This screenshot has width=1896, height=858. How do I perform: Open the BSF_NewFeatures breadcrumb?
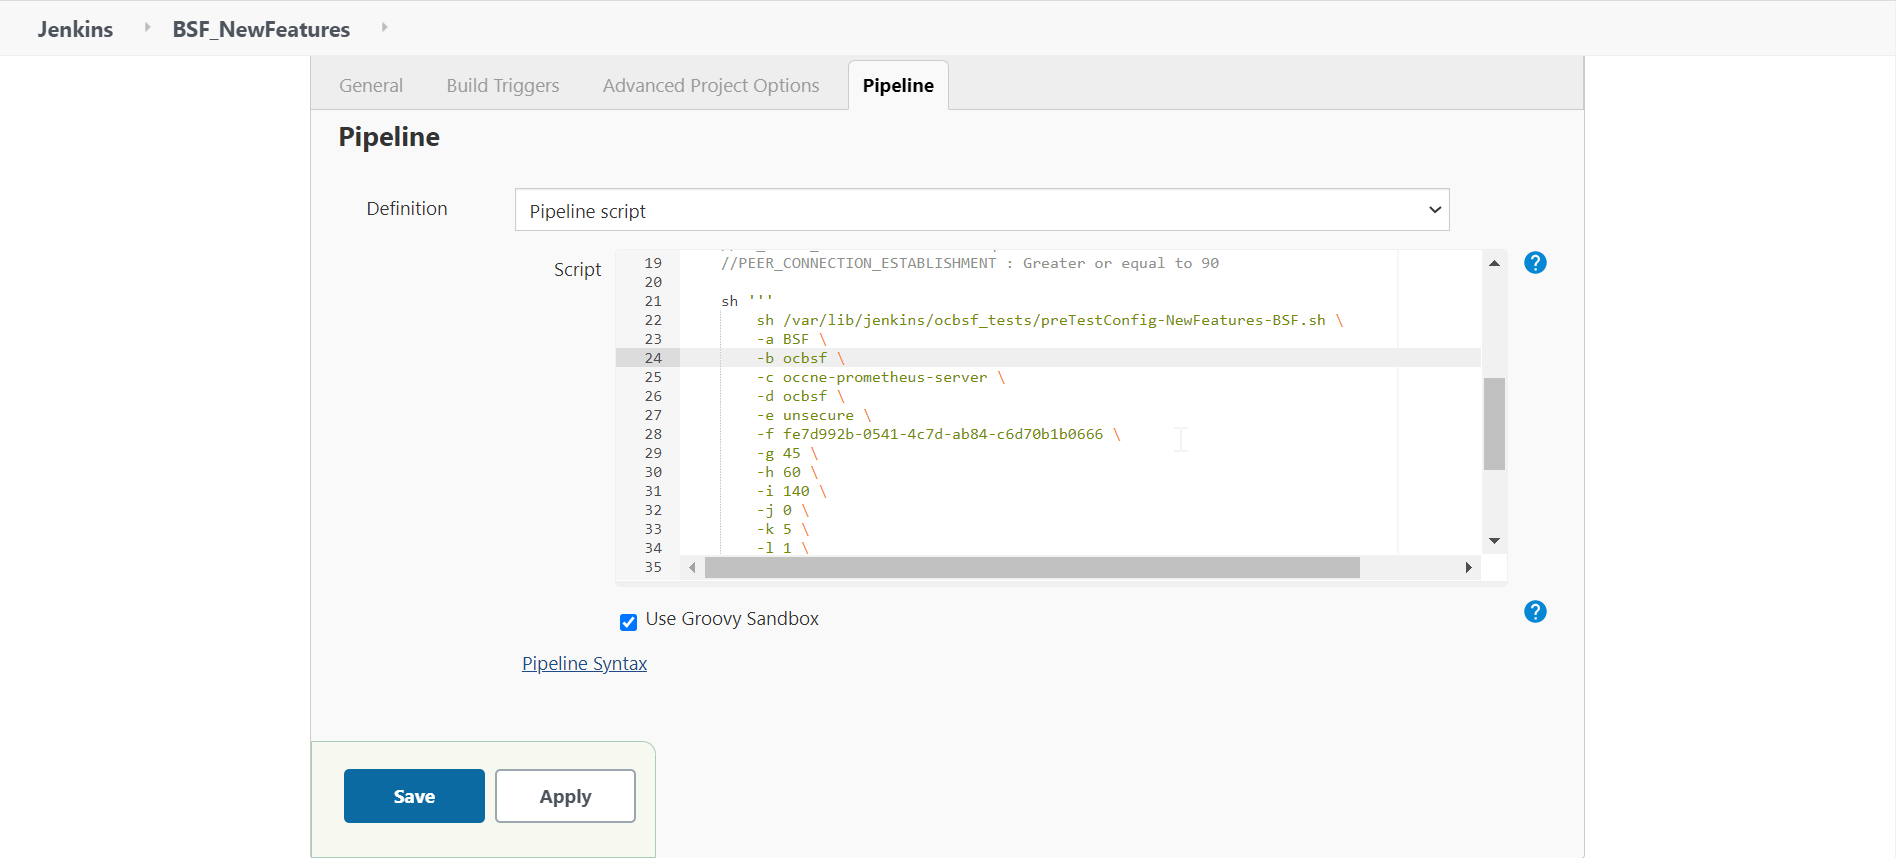tap(261, 29)
